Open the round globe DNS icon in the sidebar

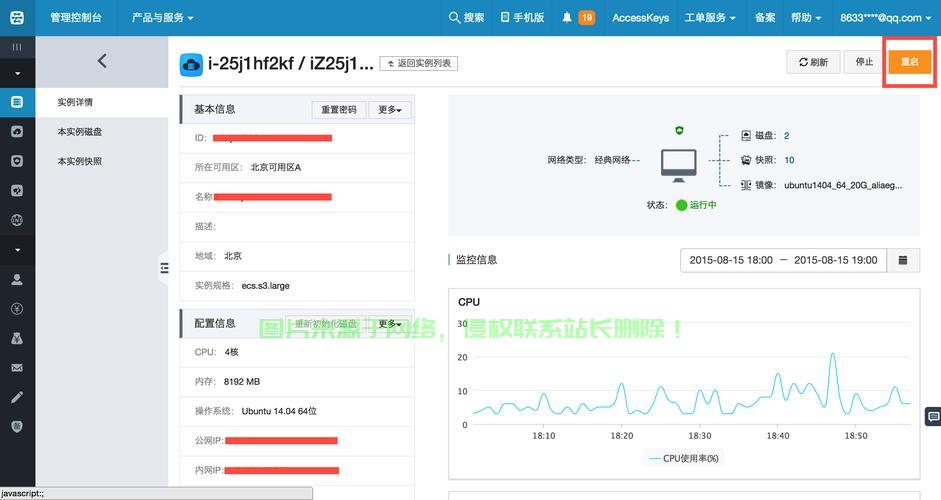[x=17, y=220]
